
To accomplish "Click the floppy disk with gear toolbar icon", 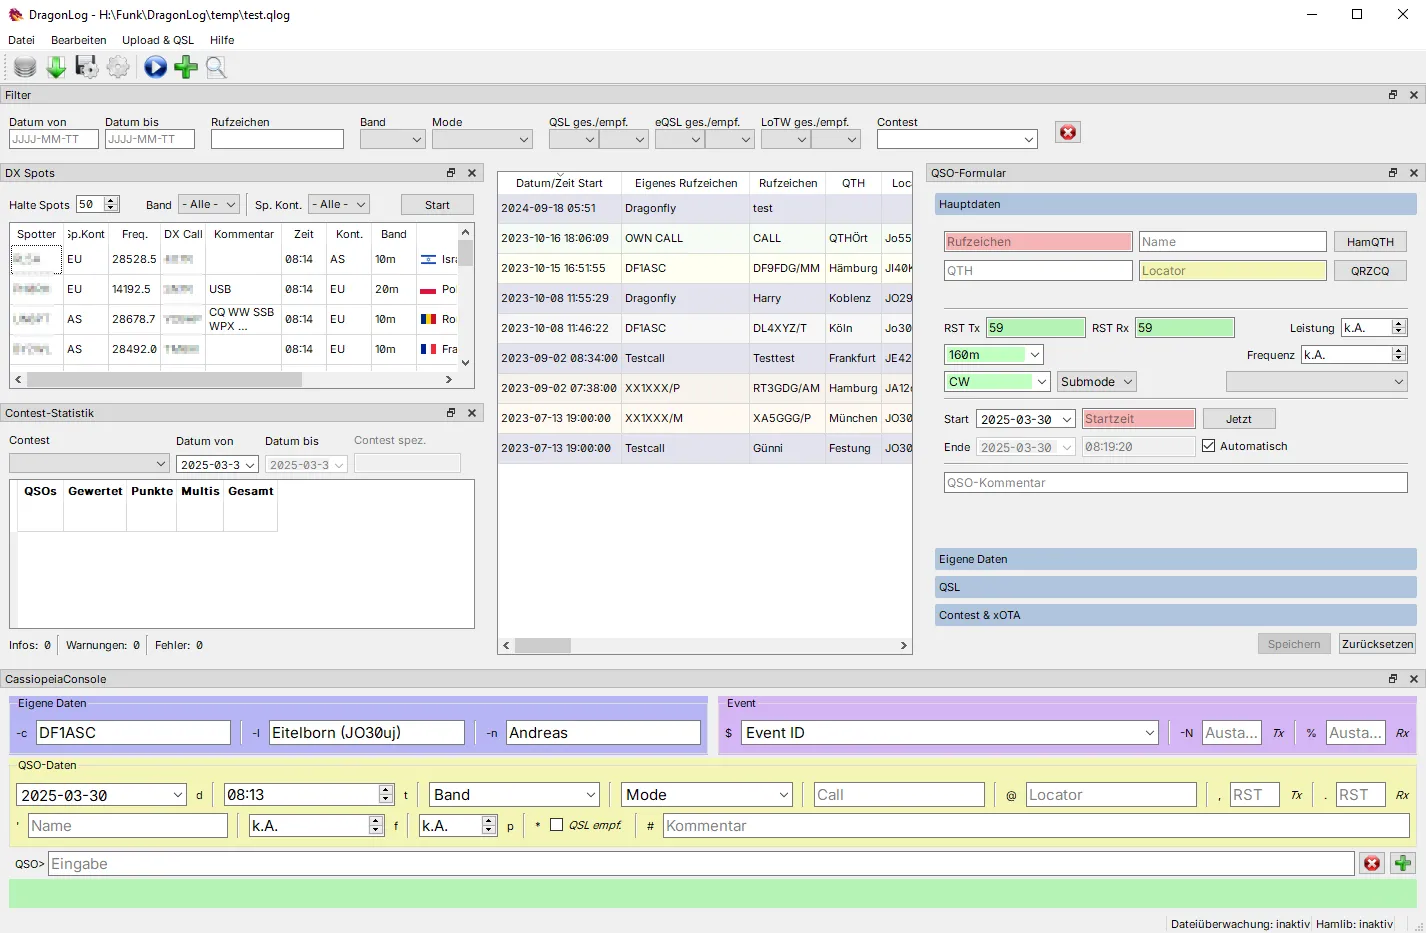I will [87, 67].
